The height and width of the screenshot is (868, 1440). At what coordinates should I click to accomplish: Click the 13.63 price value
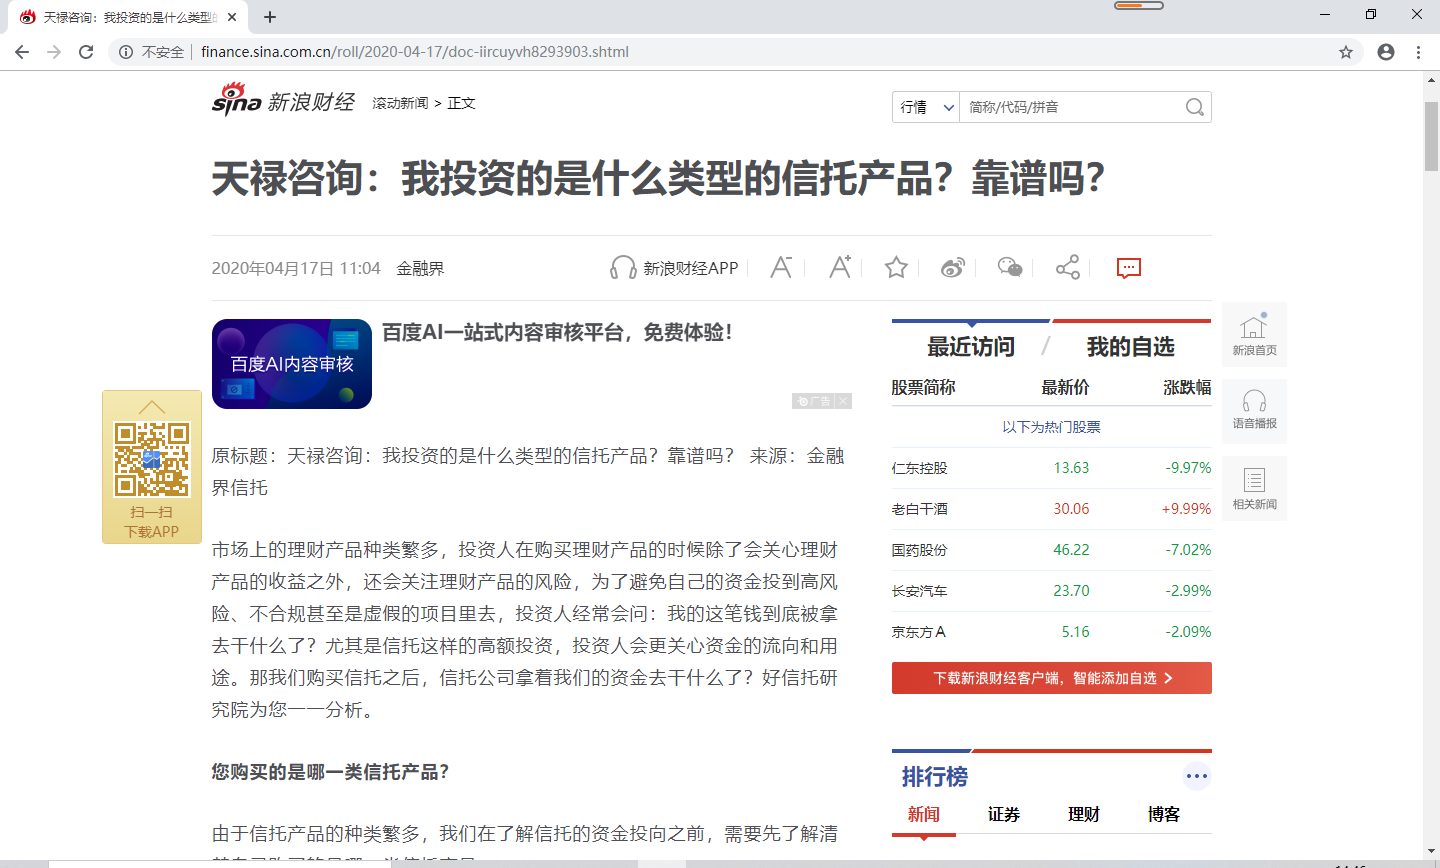1071,468
